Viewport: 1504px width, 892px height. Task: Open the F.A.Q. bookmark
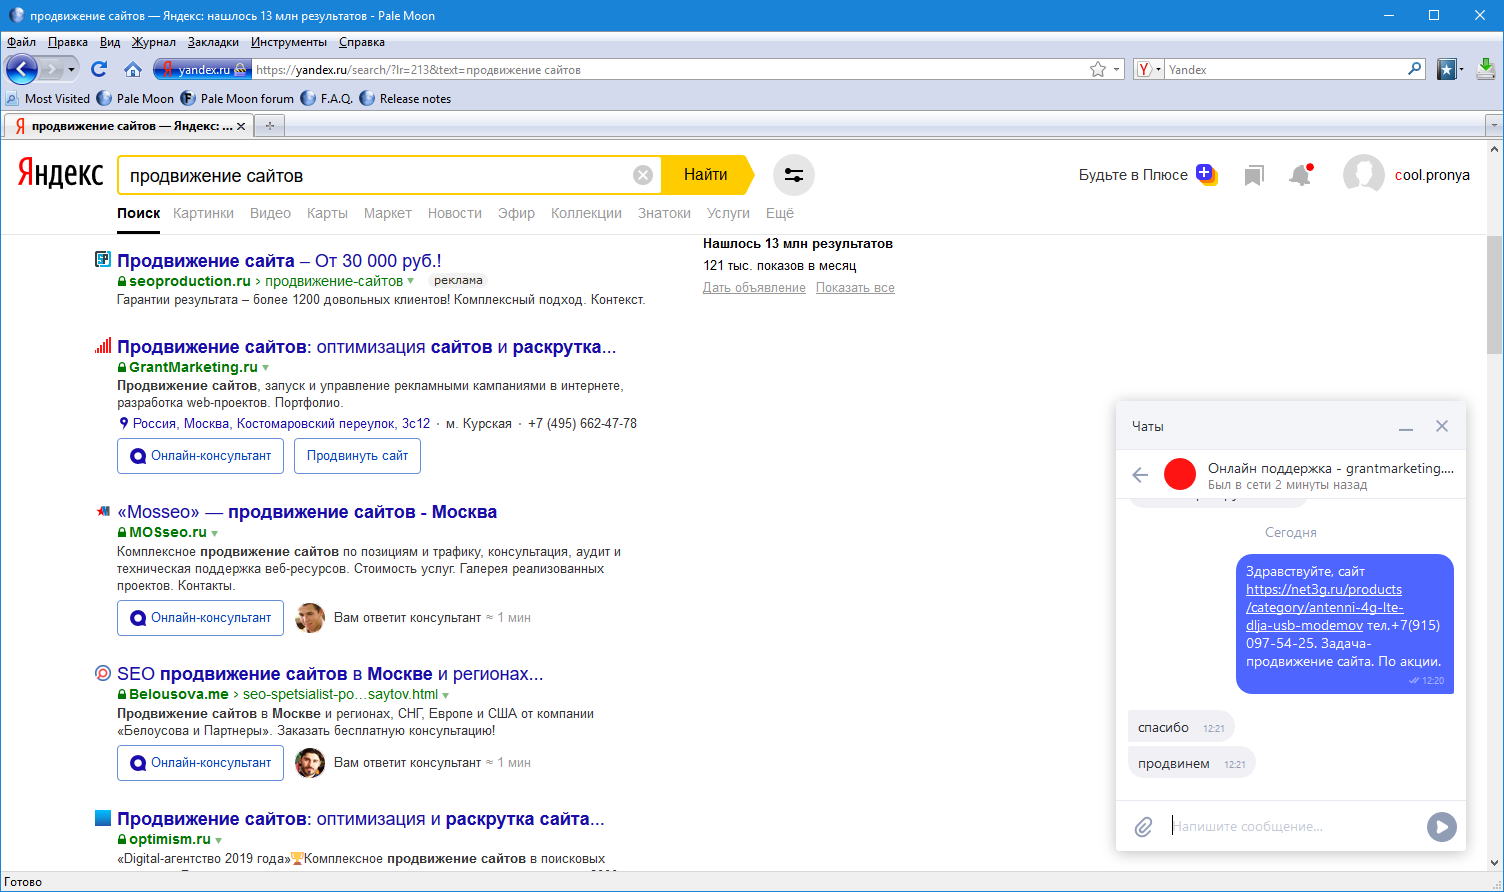click(326, 98)
